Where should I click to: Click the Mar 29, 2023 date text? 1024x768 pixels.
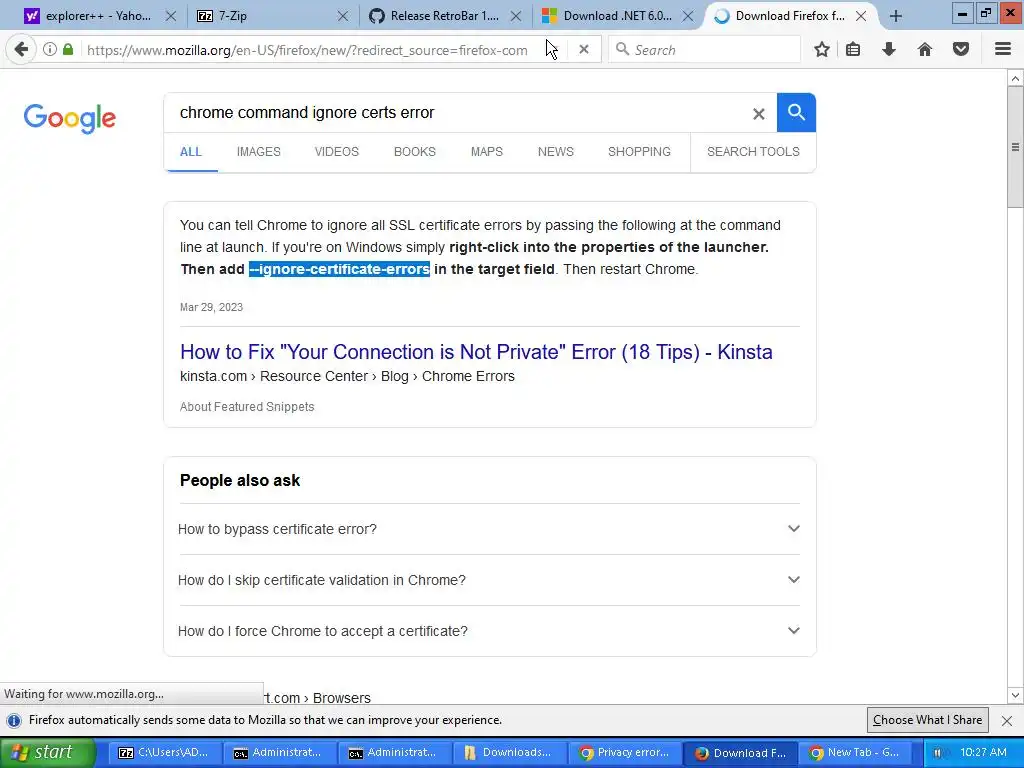(211, 307)
